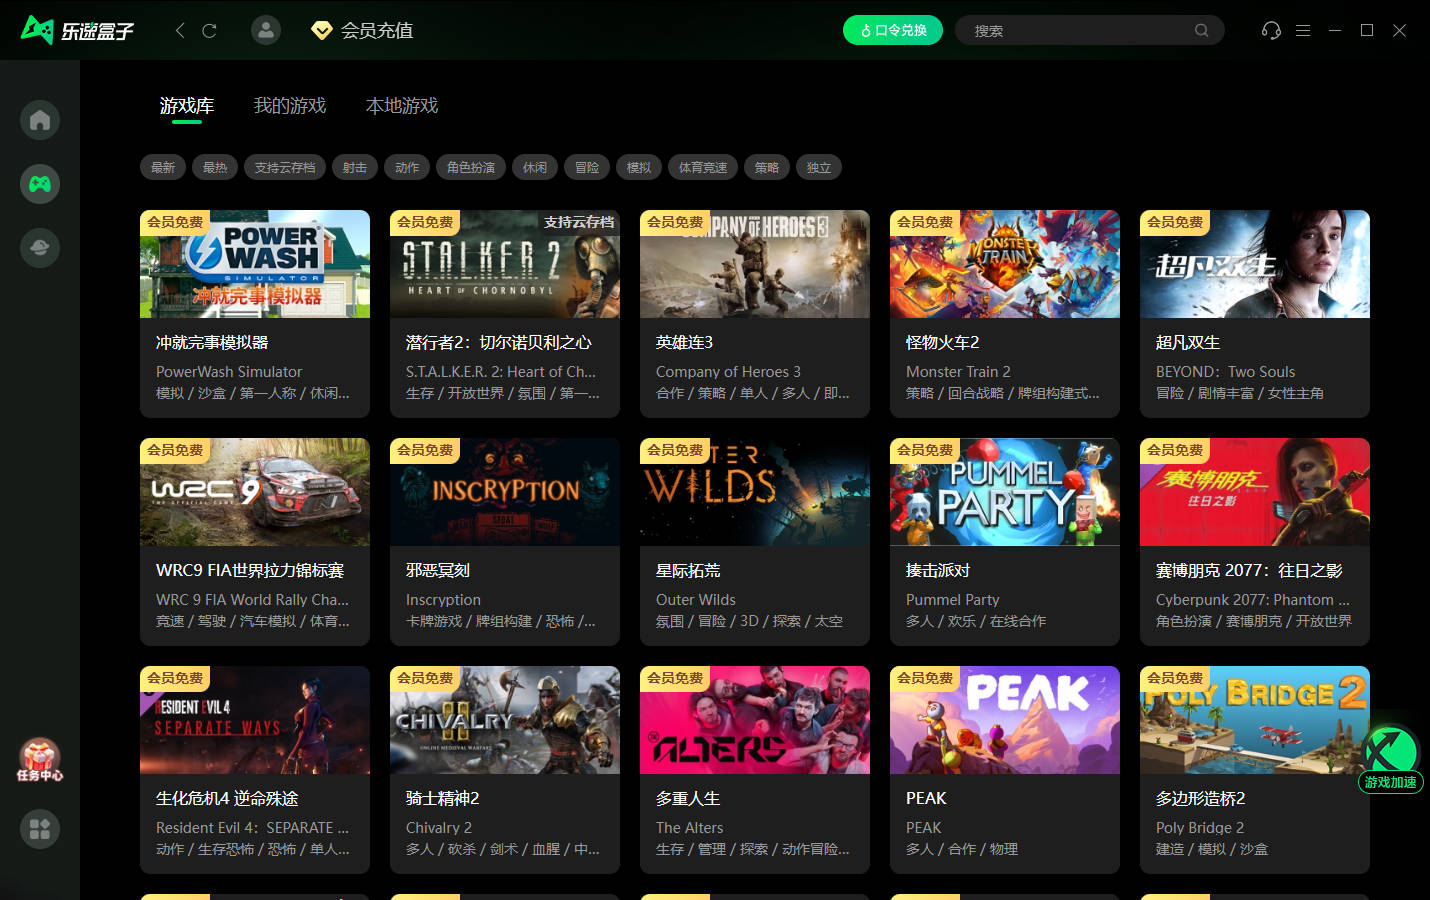Go back with the left arrow icon
The image size is (1430, 900).
click(x=180, y=30)
